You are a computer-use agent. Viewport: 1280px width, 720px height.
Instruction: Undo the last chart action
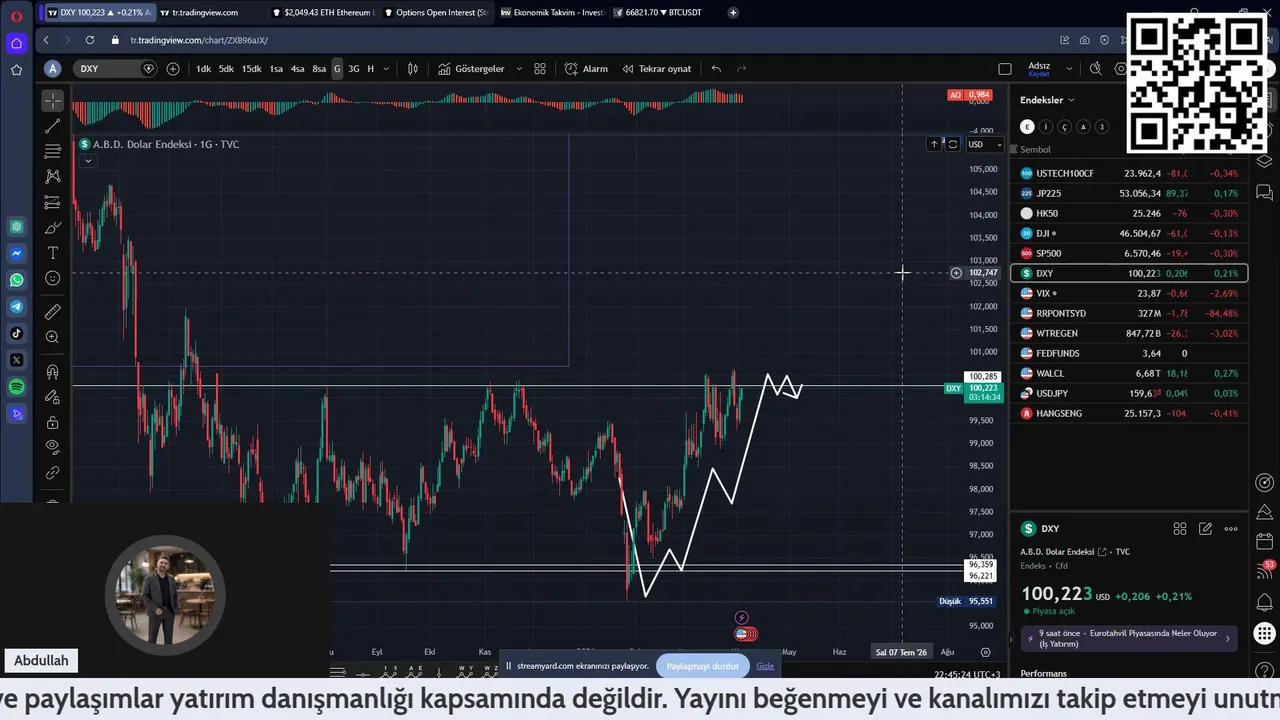coord(716,69)
